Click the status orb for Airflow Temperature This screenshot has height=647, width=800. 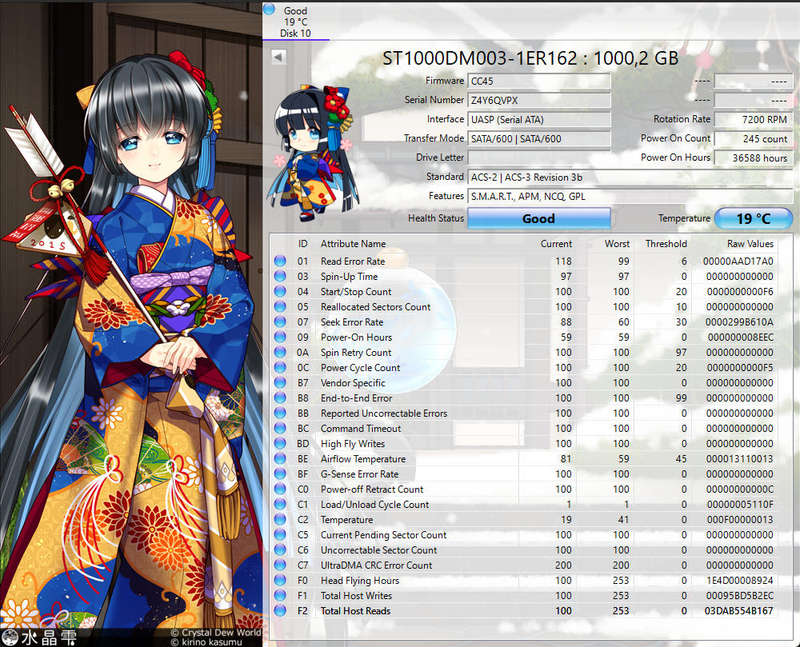click(280, 459)
